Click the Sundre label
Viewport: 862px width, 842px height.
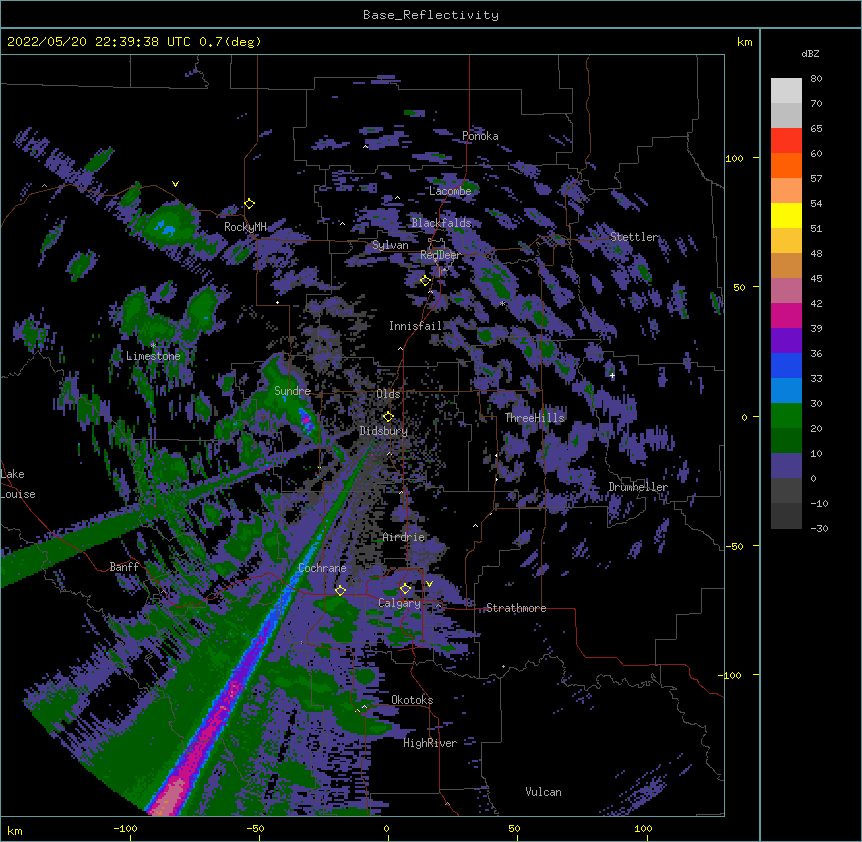(292, 391)
